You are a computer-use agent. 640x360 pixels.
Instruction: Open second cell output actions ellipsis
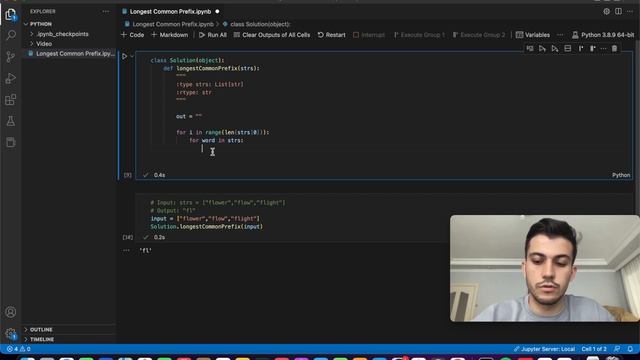pyautogui.click(x=126, y=250)
